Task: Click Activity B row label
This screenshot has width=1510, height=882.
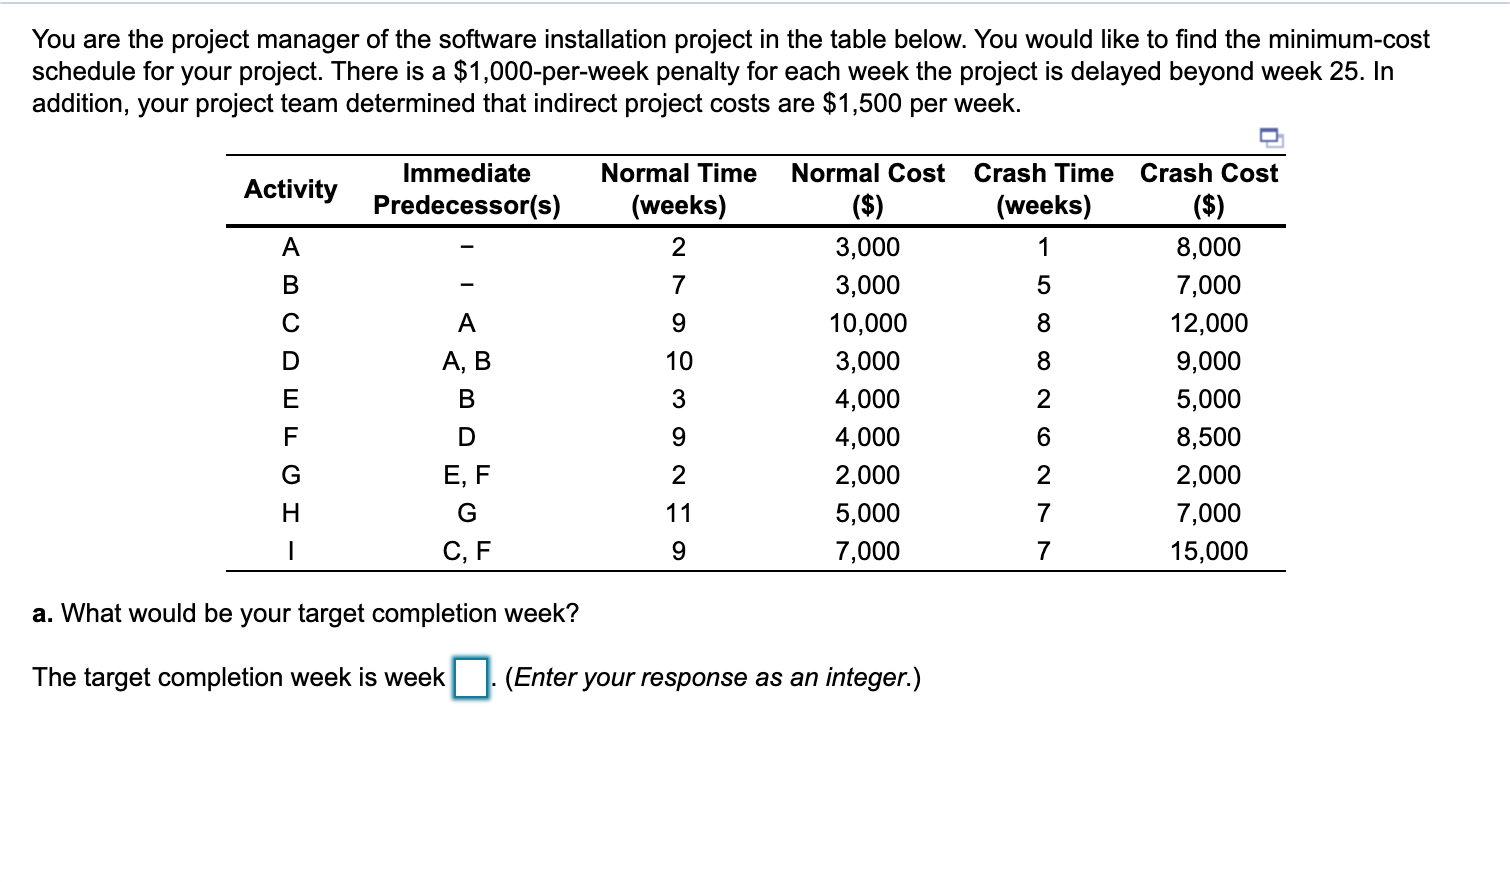Action: point(290,285)
